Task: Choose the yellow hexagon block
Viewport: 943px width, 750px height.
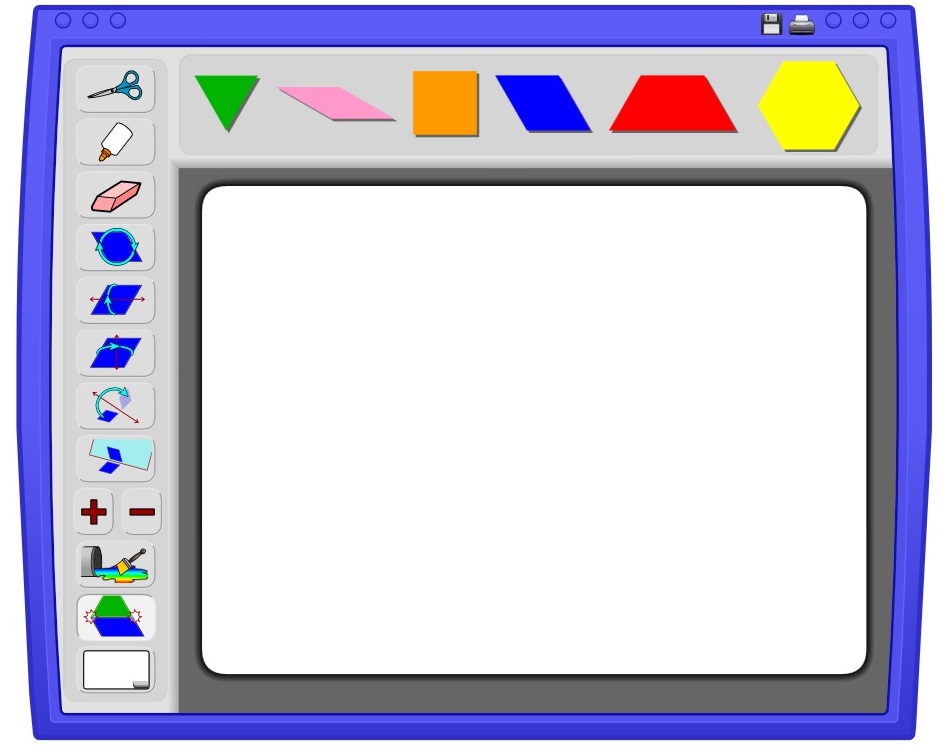Action: (x=809, y=106)
